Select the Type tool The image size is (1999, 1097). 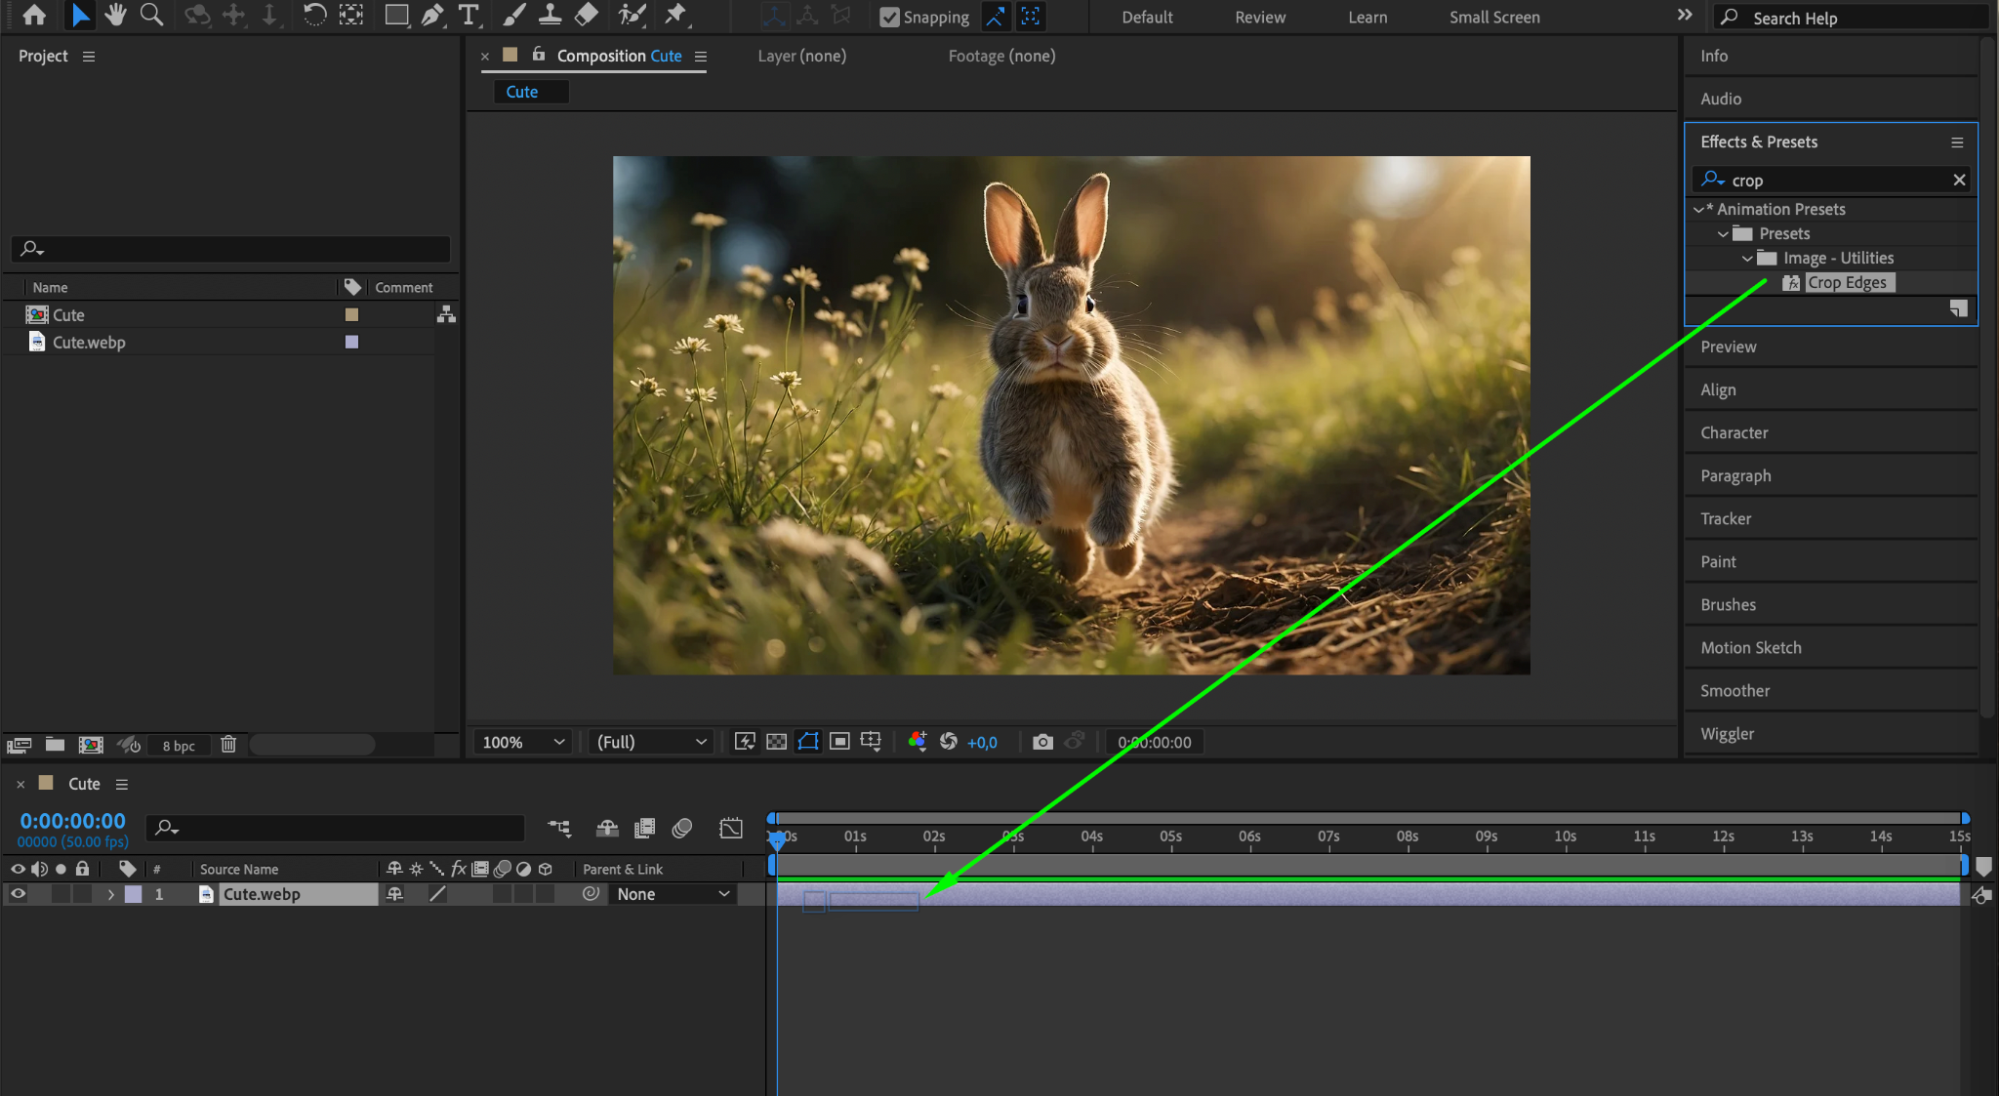(468, 15)
